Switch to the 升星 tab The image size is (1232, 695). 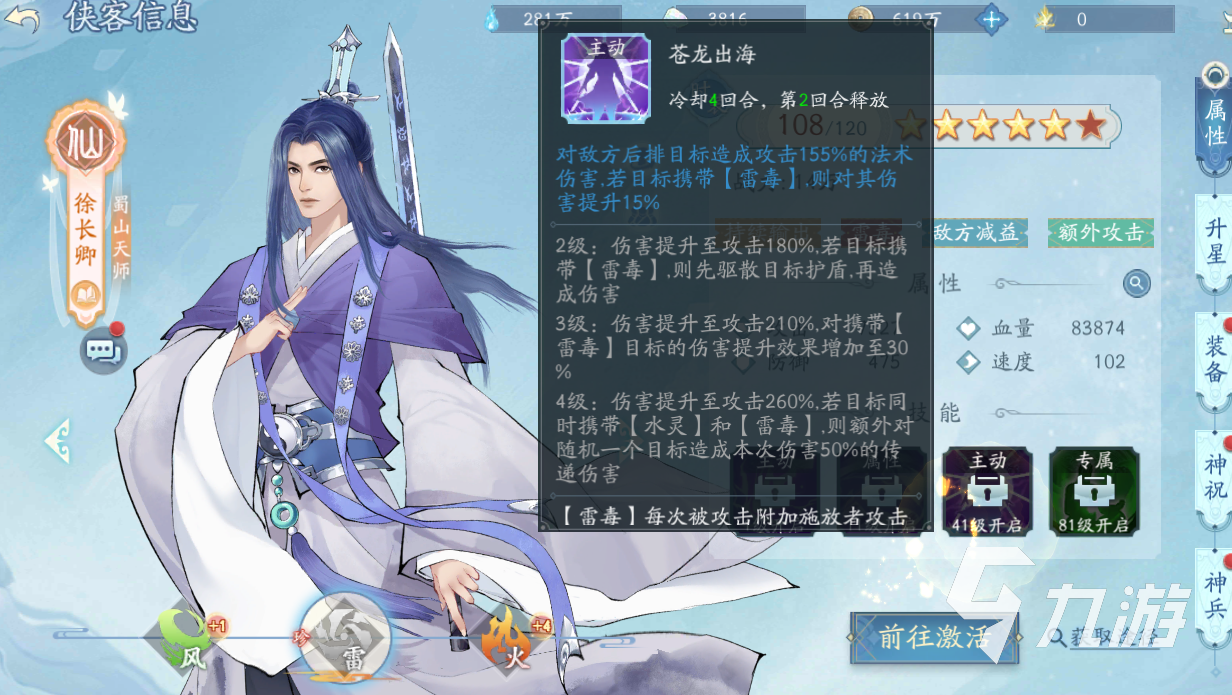(x=1215, y=240)
